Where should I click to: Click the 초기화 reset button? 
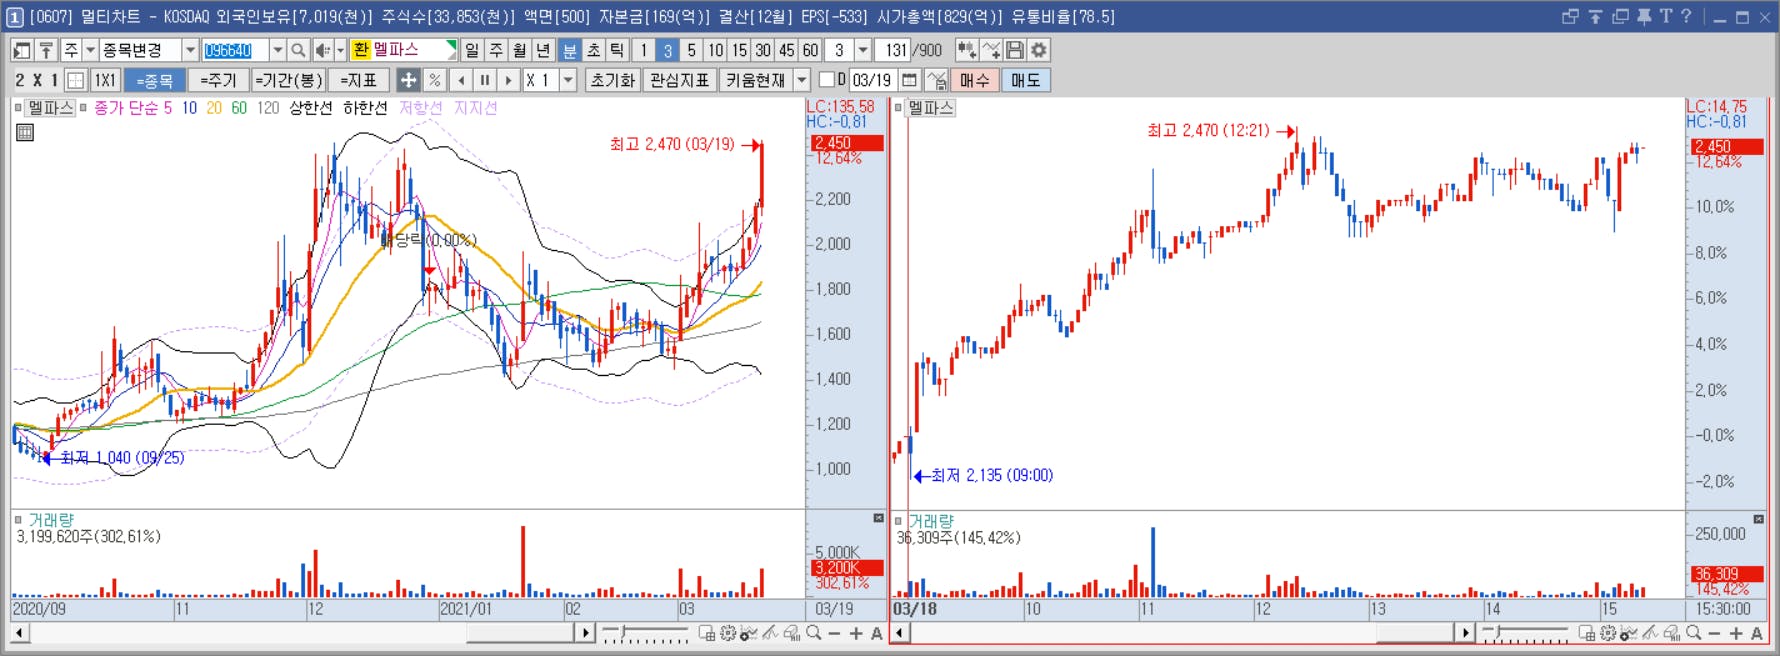(612, 80)
